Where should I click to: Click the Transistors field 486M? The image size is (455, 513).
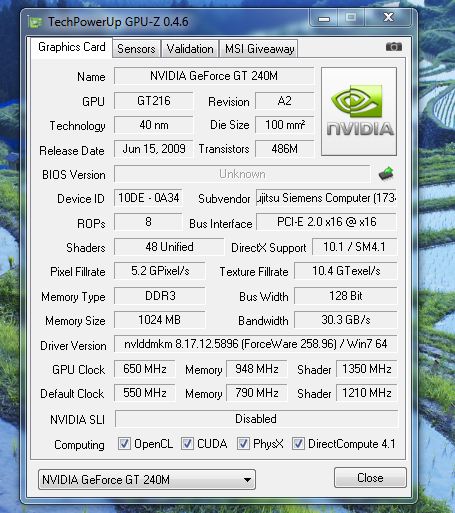[x=284, y=149]
